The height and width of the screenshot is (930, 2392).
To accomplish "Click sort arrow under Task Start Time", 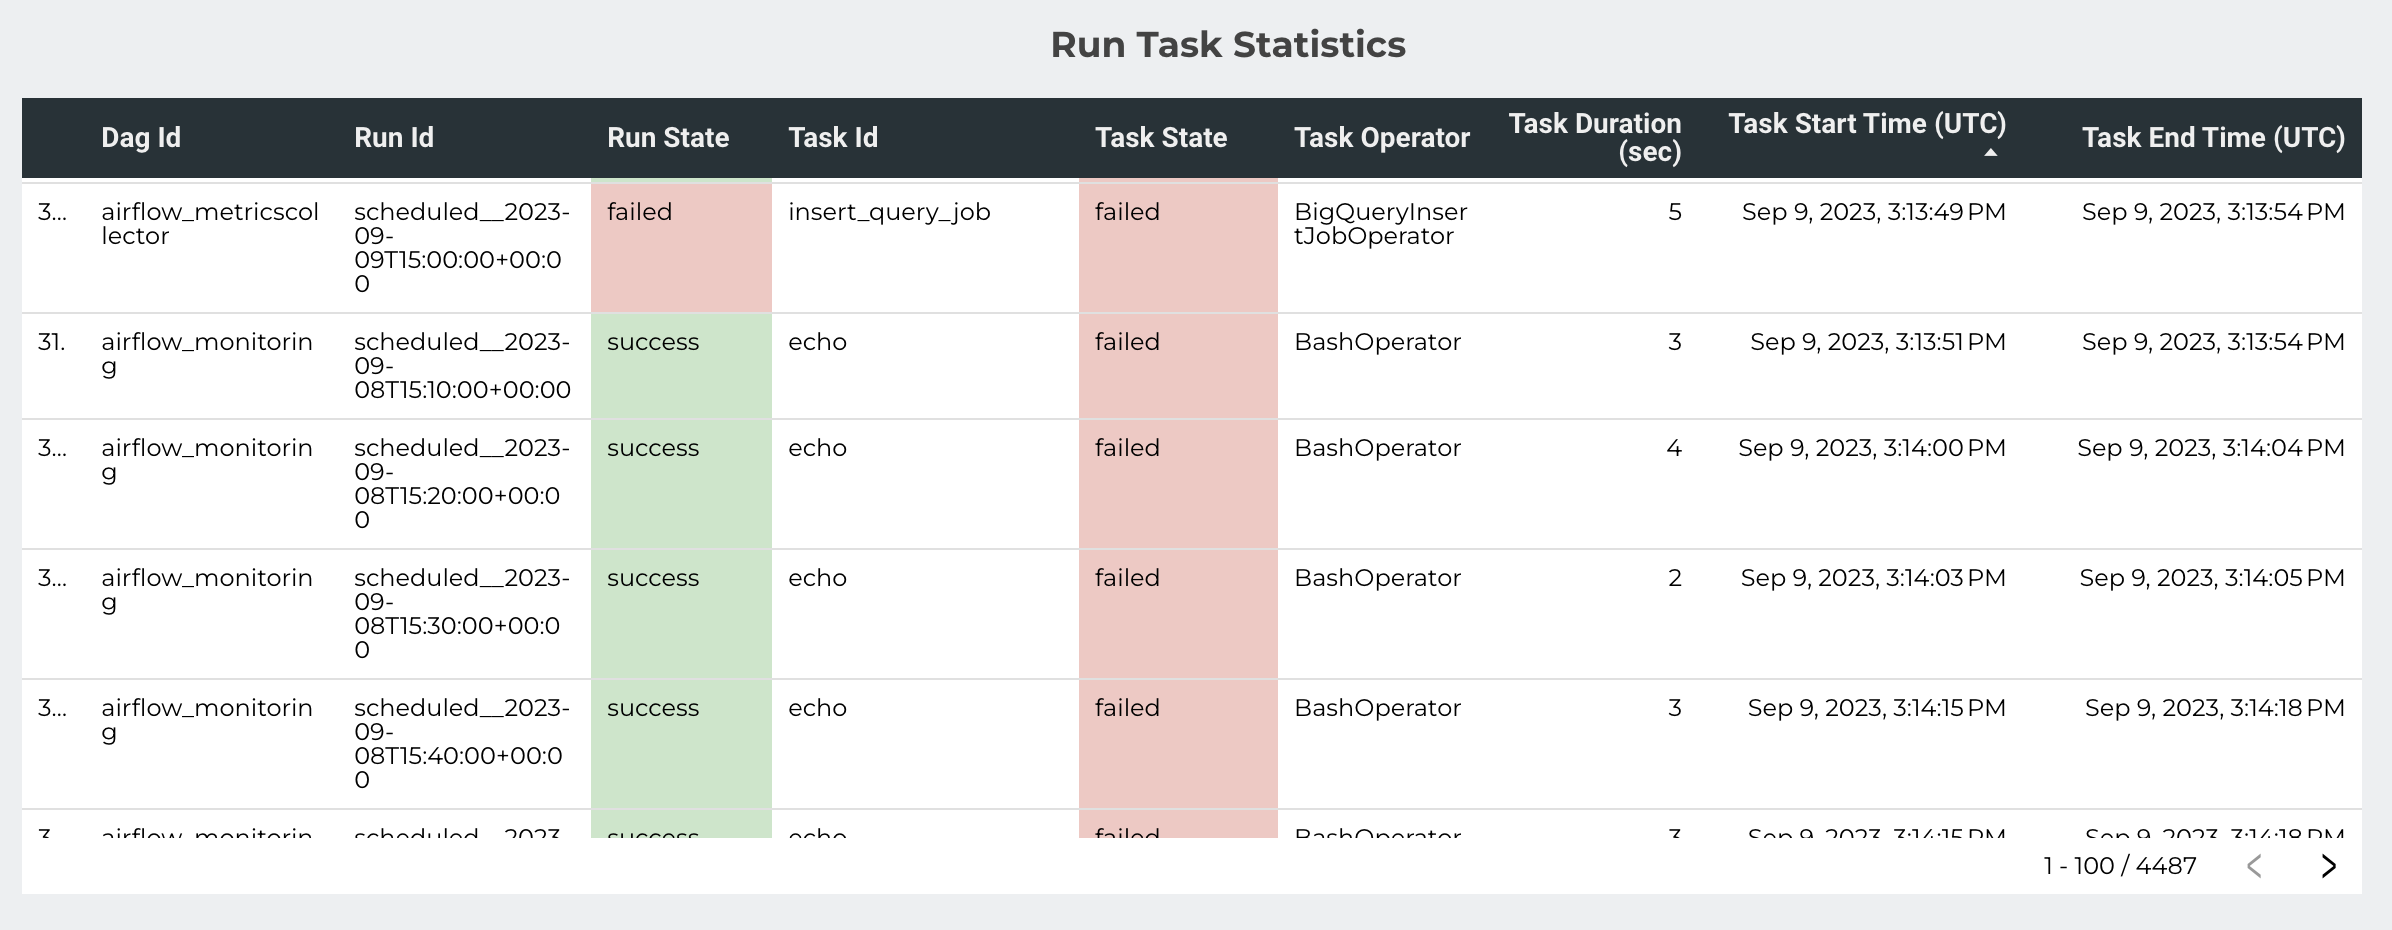I will [1990, 153].
